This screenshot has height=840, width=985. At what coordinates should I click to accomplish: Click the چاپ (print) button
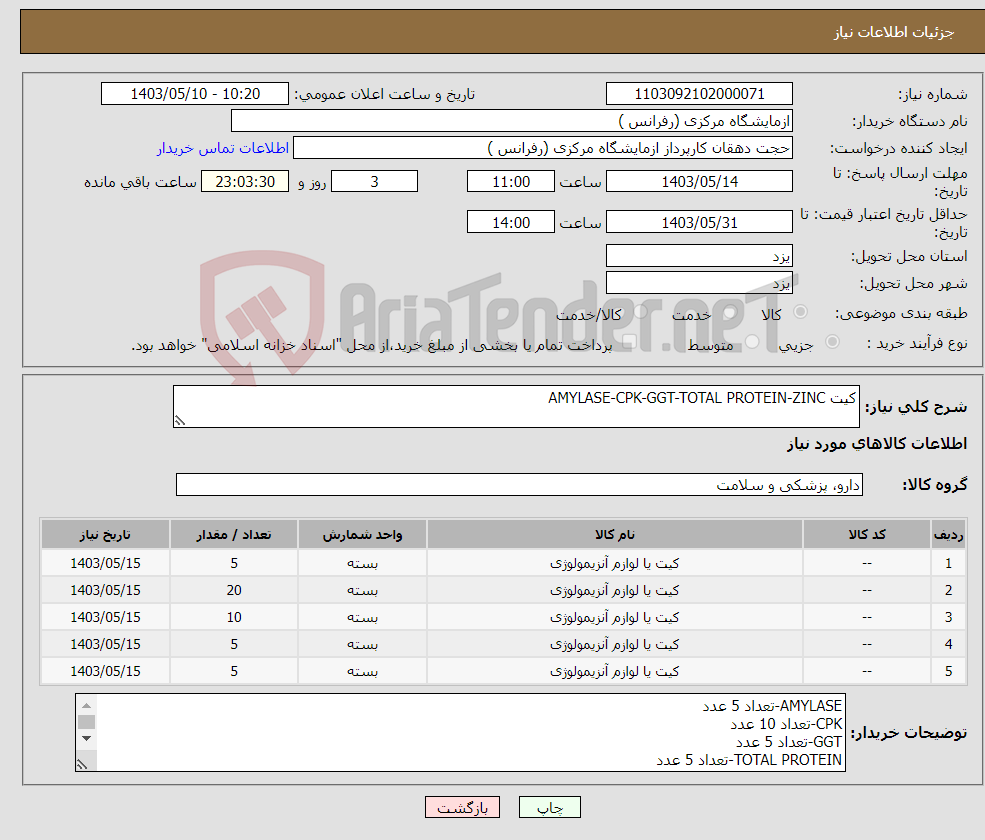[550, 807]
